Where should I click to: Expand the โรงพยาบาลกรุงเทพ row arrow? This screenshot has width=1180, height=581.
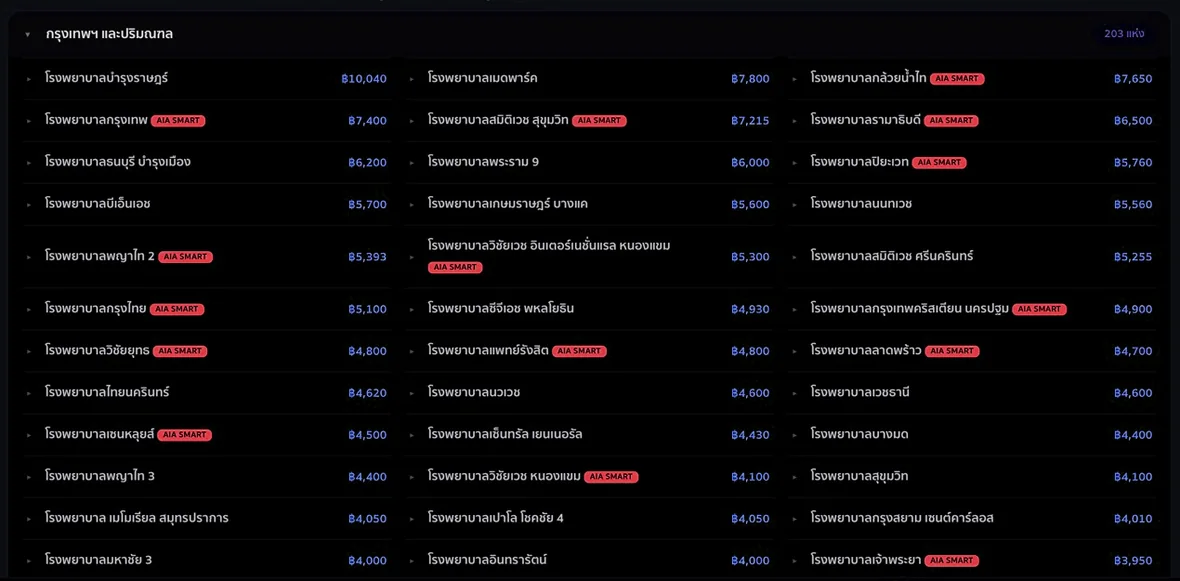[x=29, y=120]
